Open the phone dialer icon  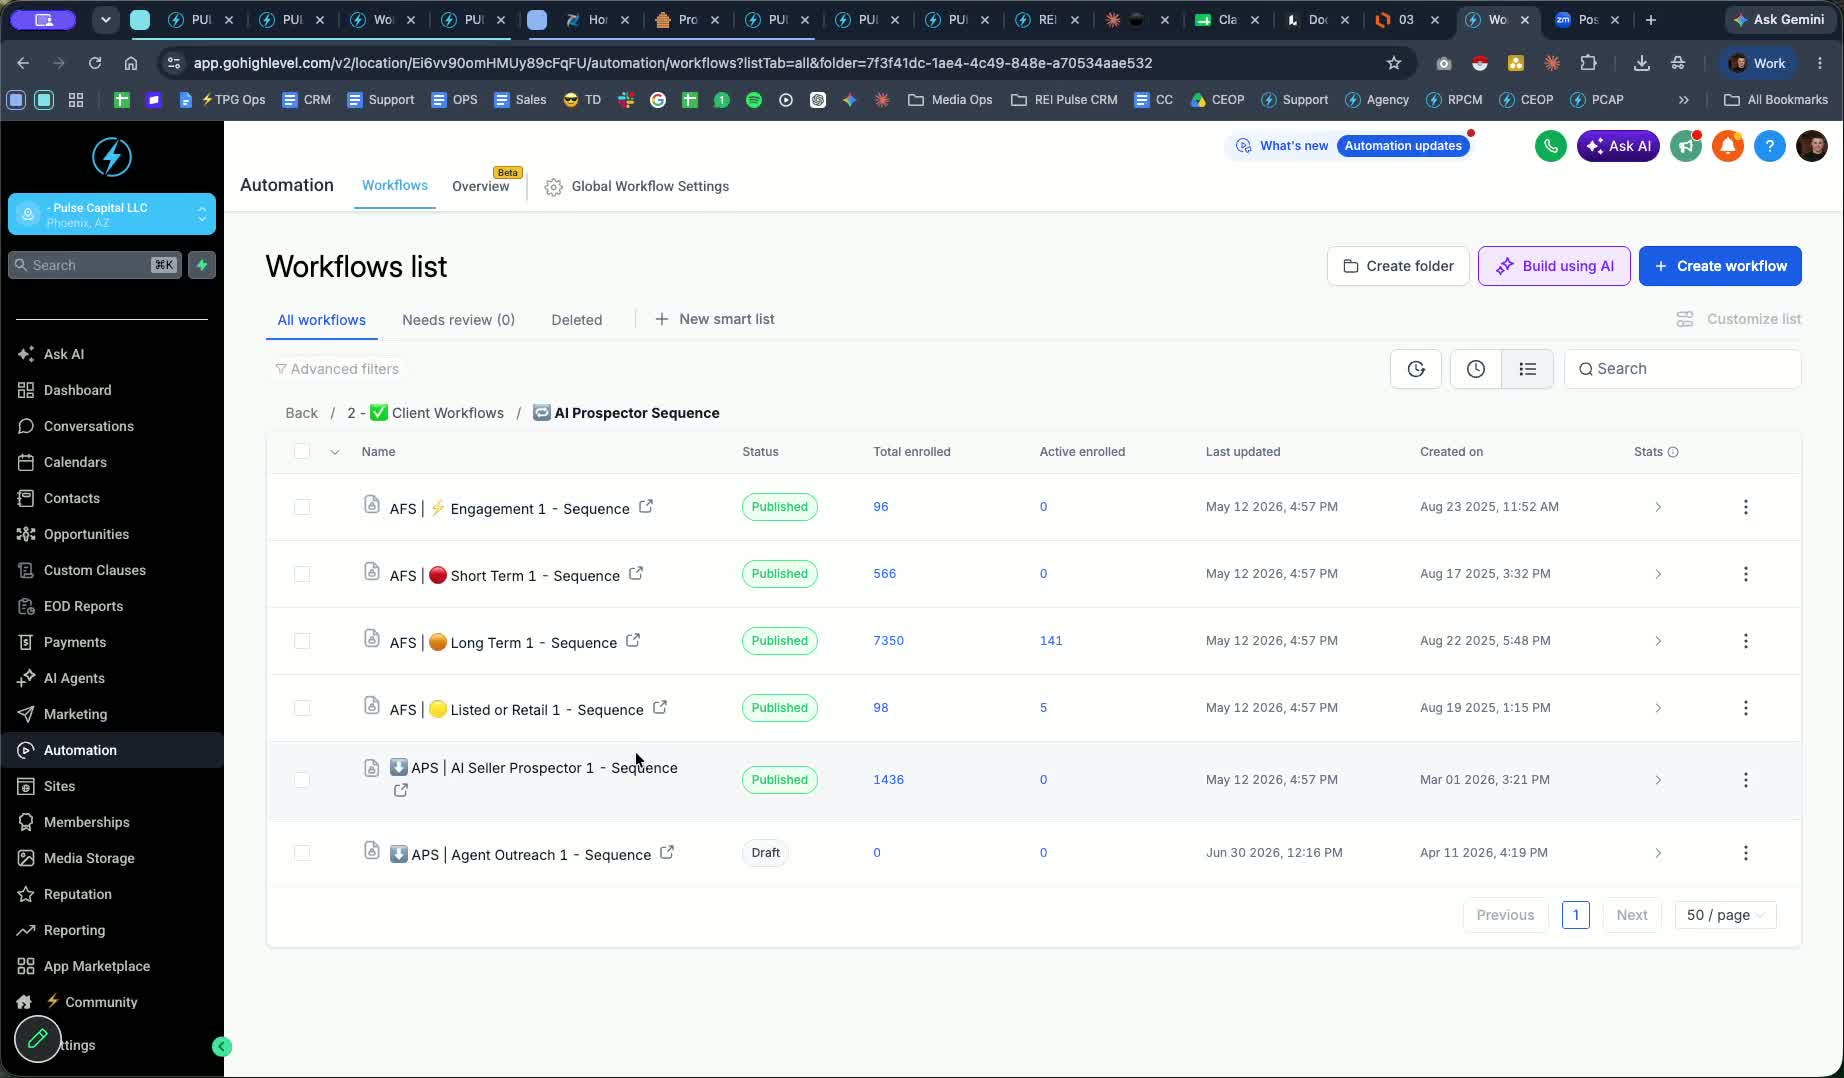coord(1550,146)
